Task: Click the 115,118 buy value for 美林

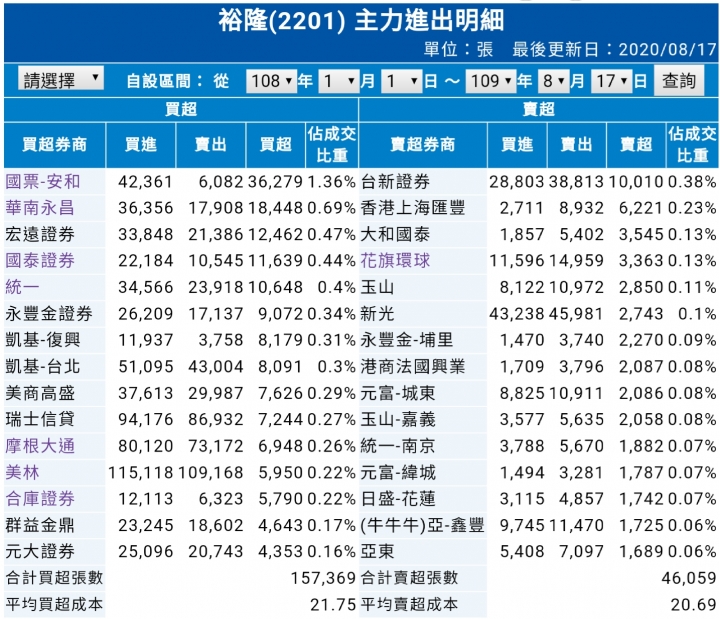Action: [141, 472]
